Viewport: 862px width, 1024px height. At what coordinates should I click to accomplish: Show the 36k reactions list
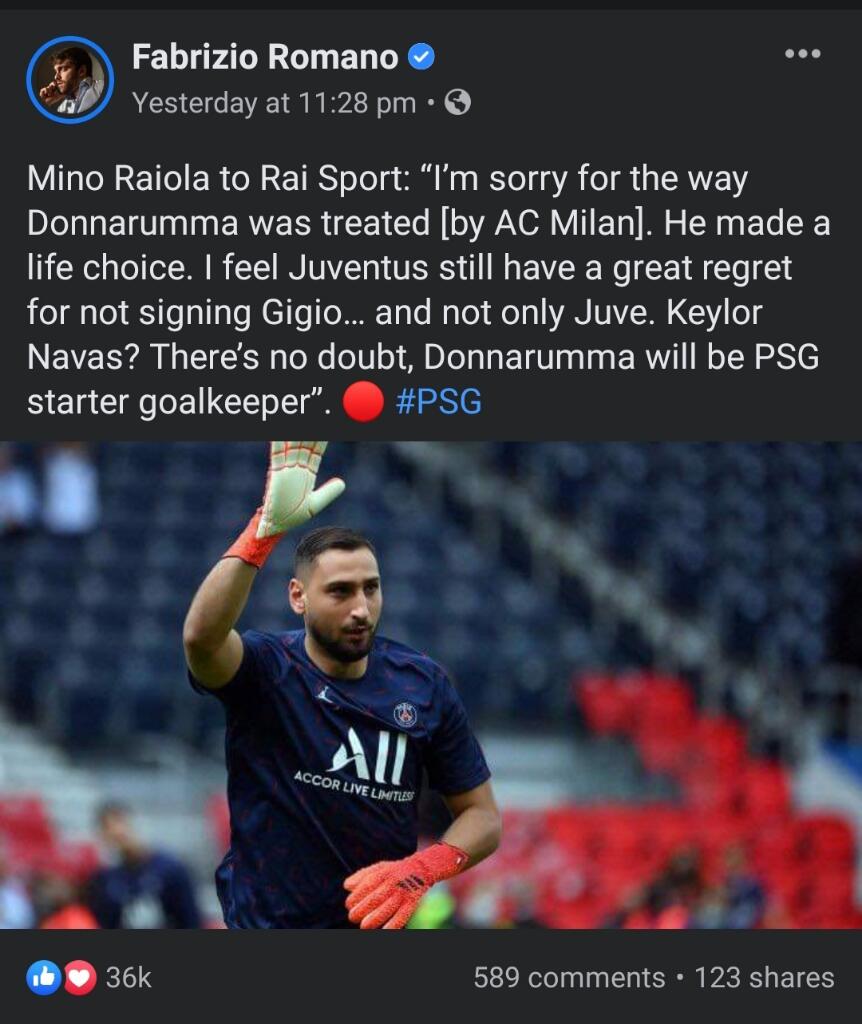click(x=129, y=978)
